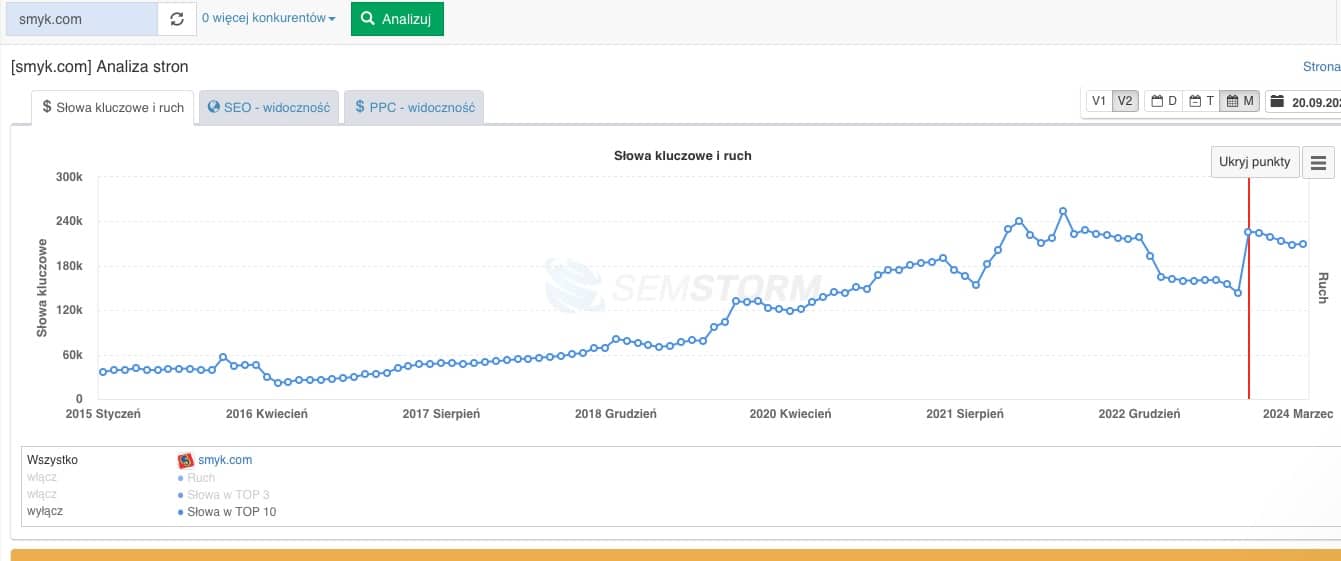
Task: Disable series via 'wyłącz' toggle
Action: point(45,511)
